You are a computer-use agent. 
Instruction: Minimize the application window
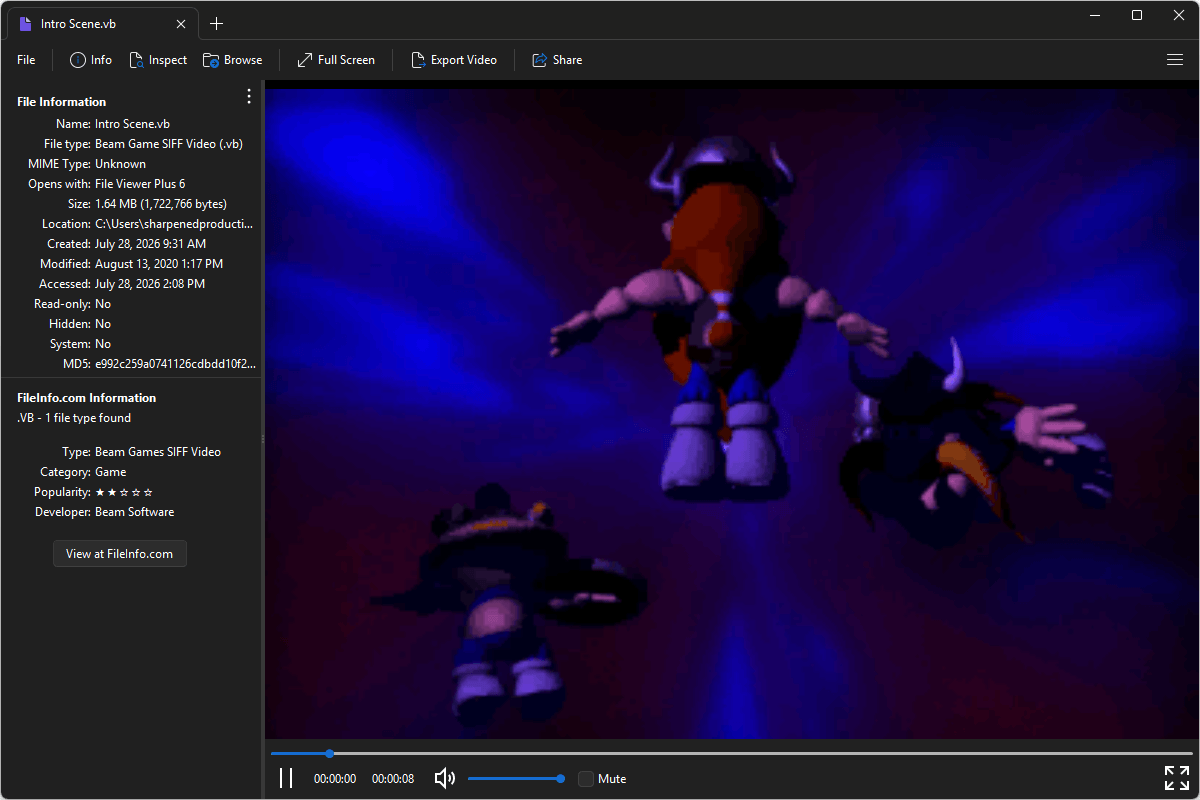[1097, 15]
